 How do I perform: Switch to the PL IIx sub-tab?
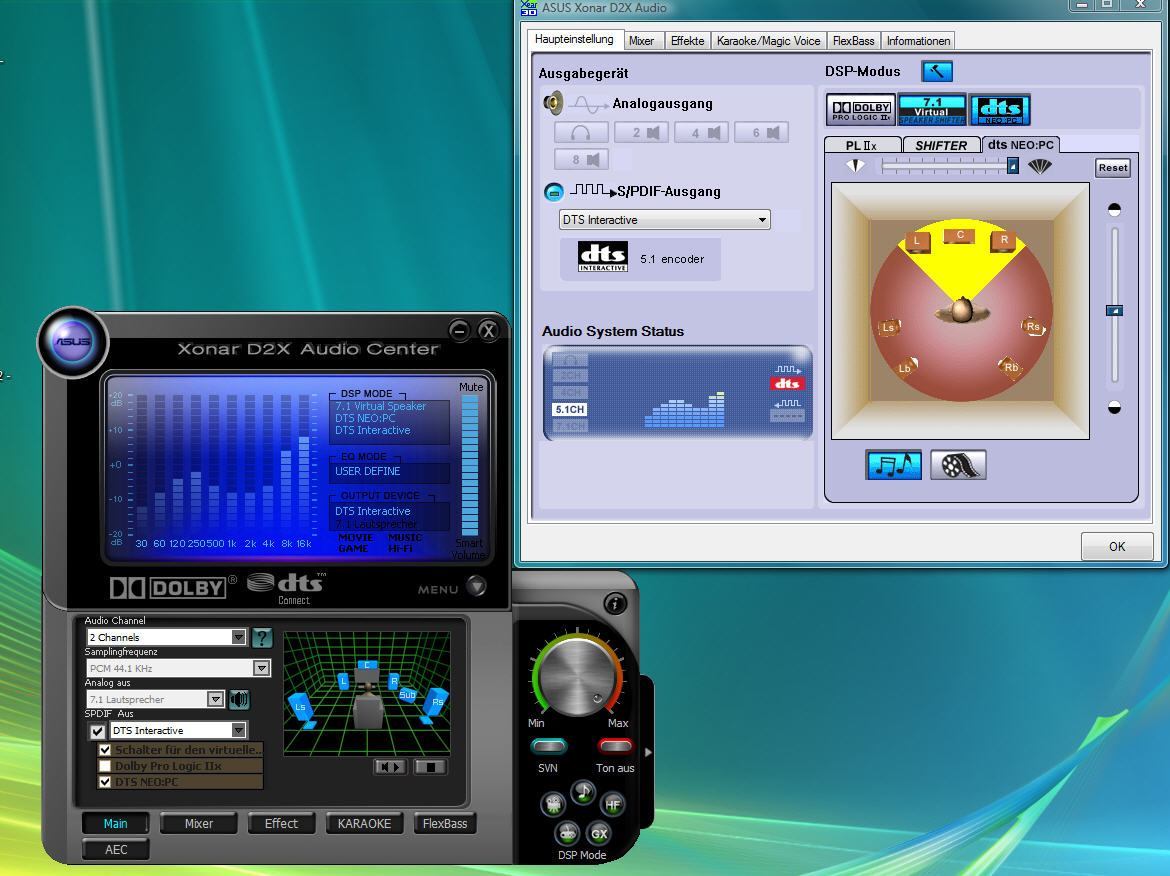pos(862,145)
